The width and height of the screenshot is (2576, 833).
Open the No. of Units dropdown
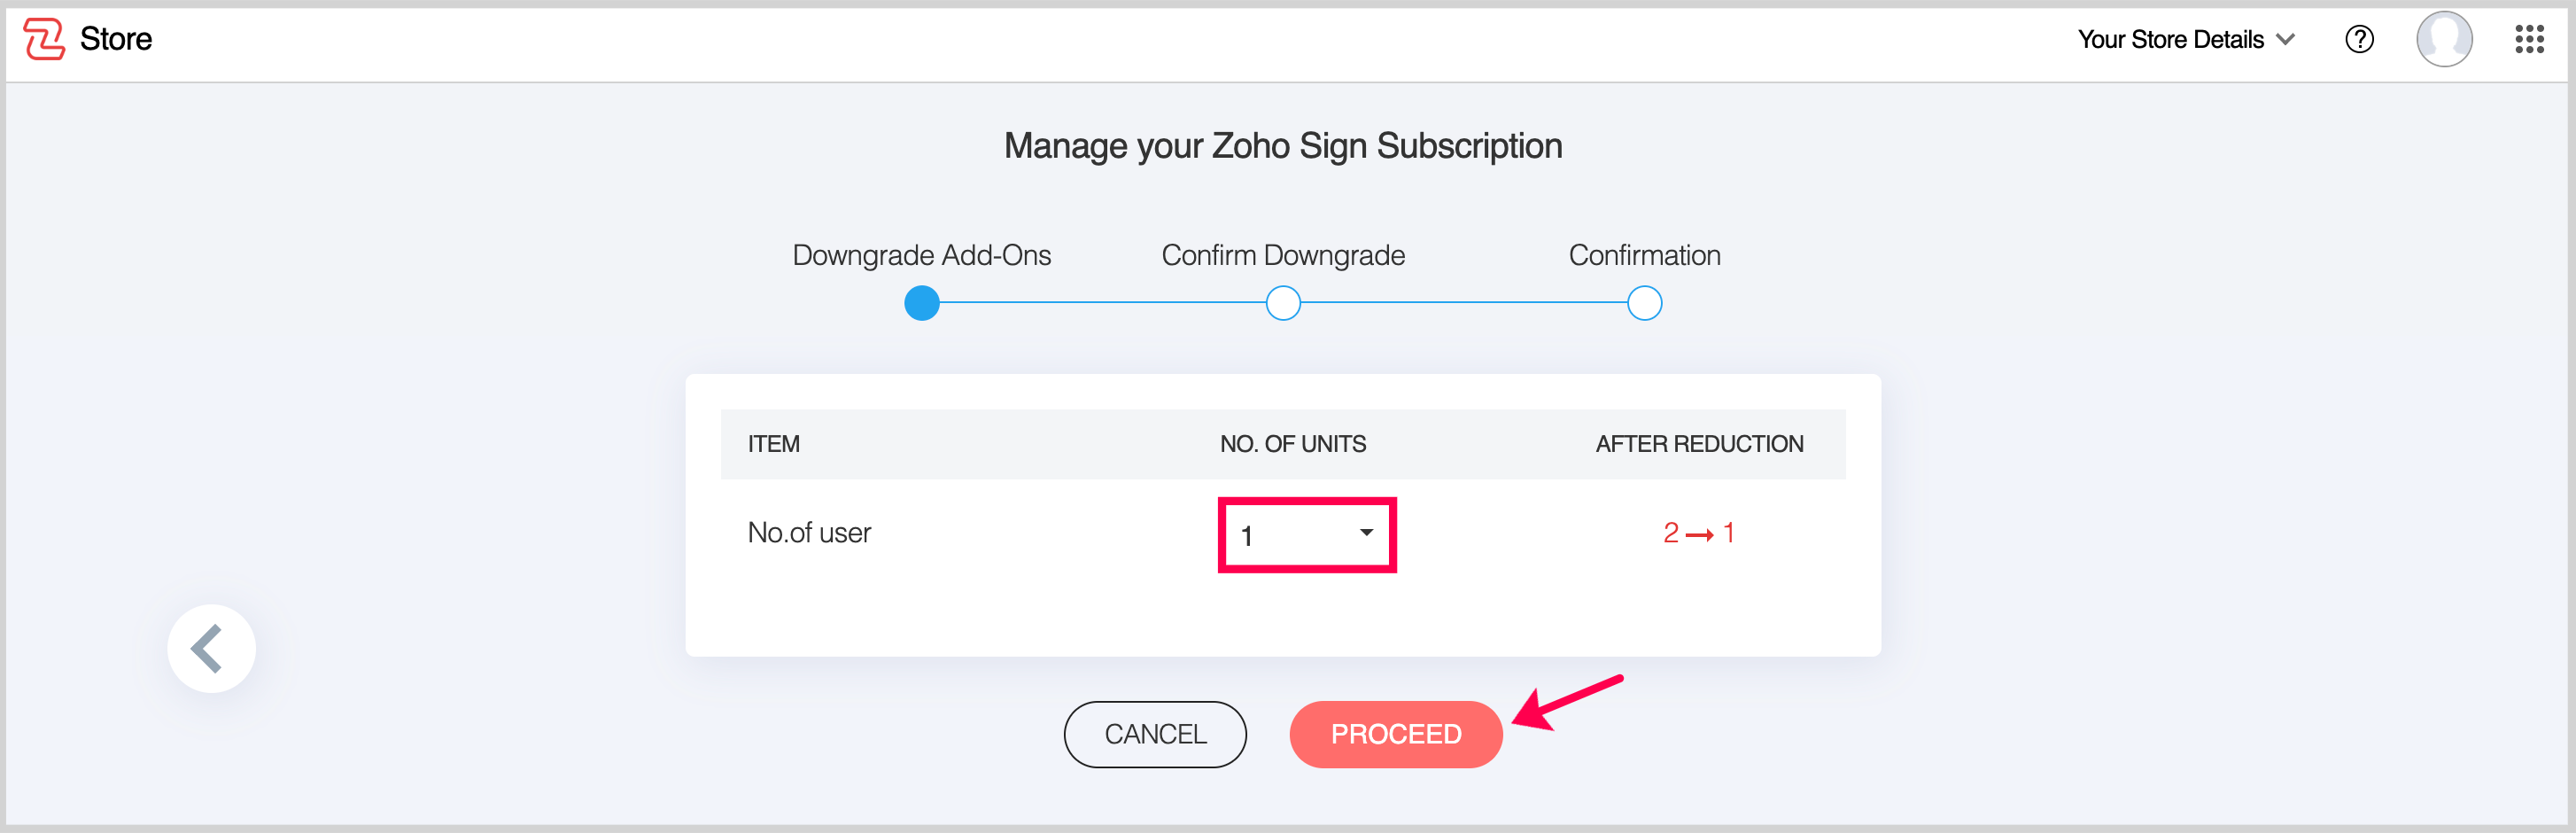click(1306, 534)
